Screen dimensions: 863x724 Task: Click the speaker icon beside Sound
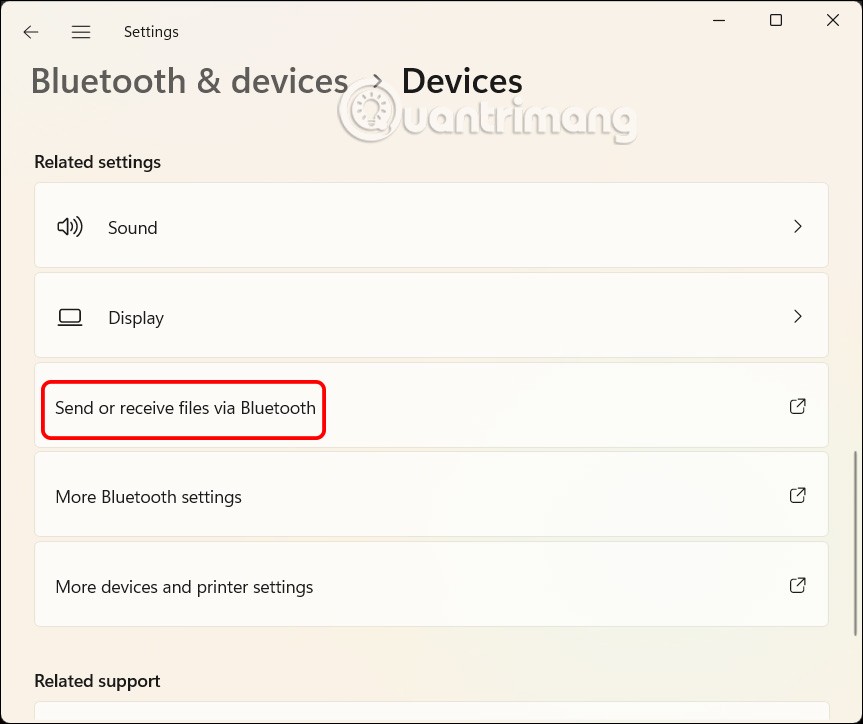70,227
